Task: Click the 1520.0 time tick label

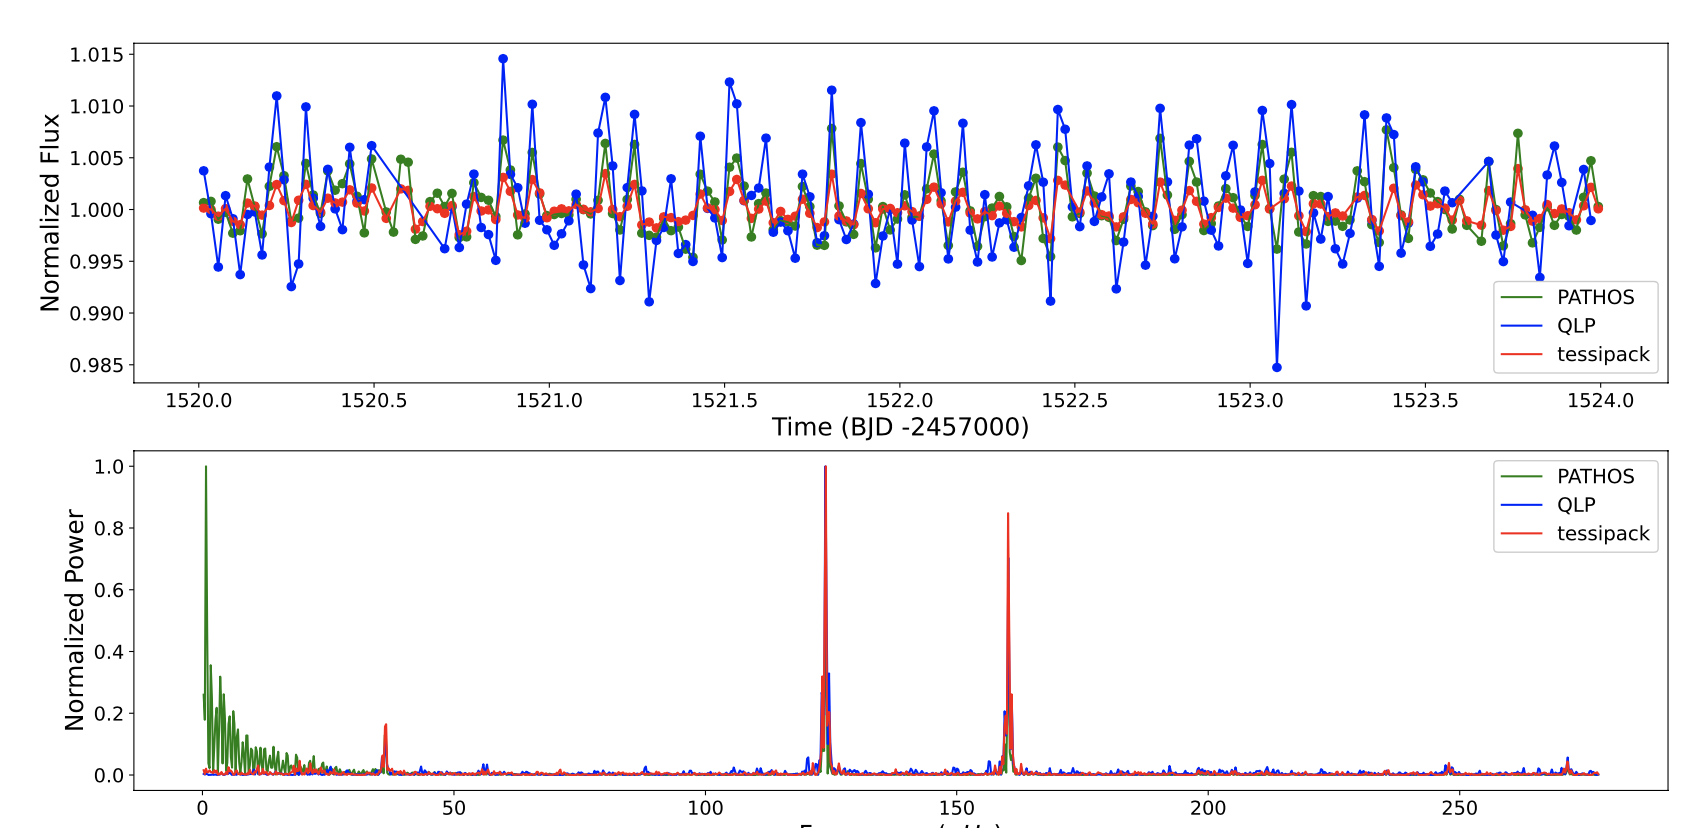Action: 198,400
